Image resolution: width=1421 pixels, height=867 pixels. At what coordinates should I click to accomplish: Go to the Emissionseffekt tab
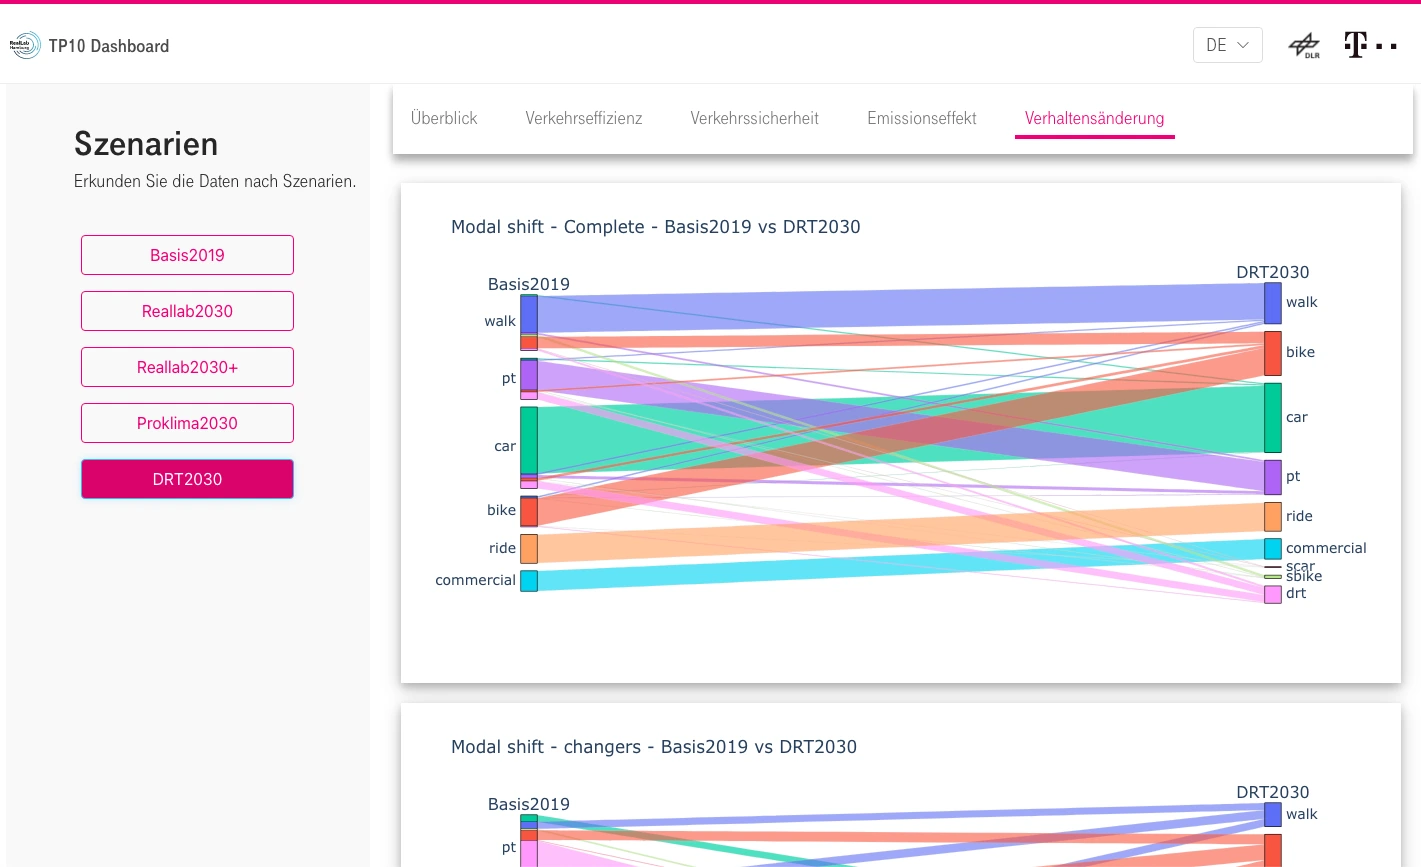click(x=921, y=118)
